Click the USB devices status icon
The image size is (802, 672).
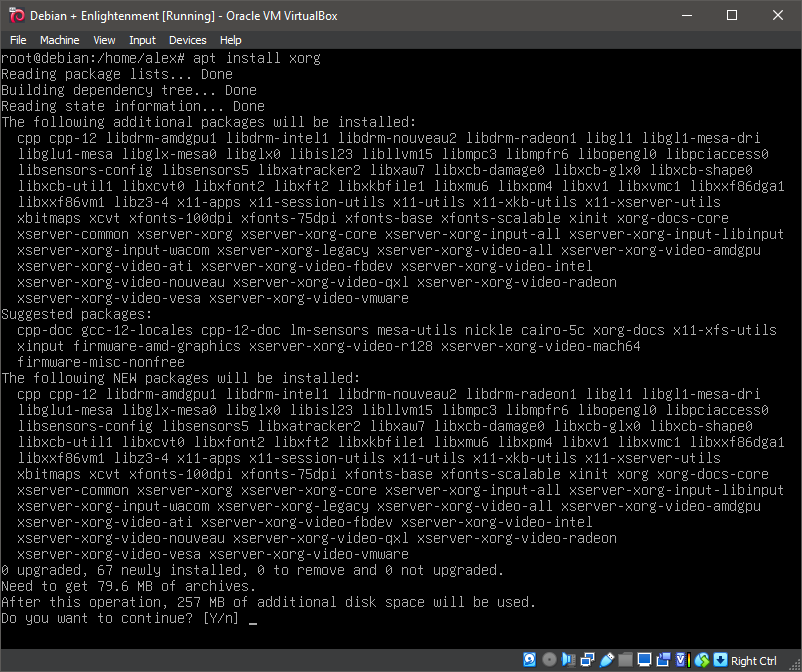[605, 660]
